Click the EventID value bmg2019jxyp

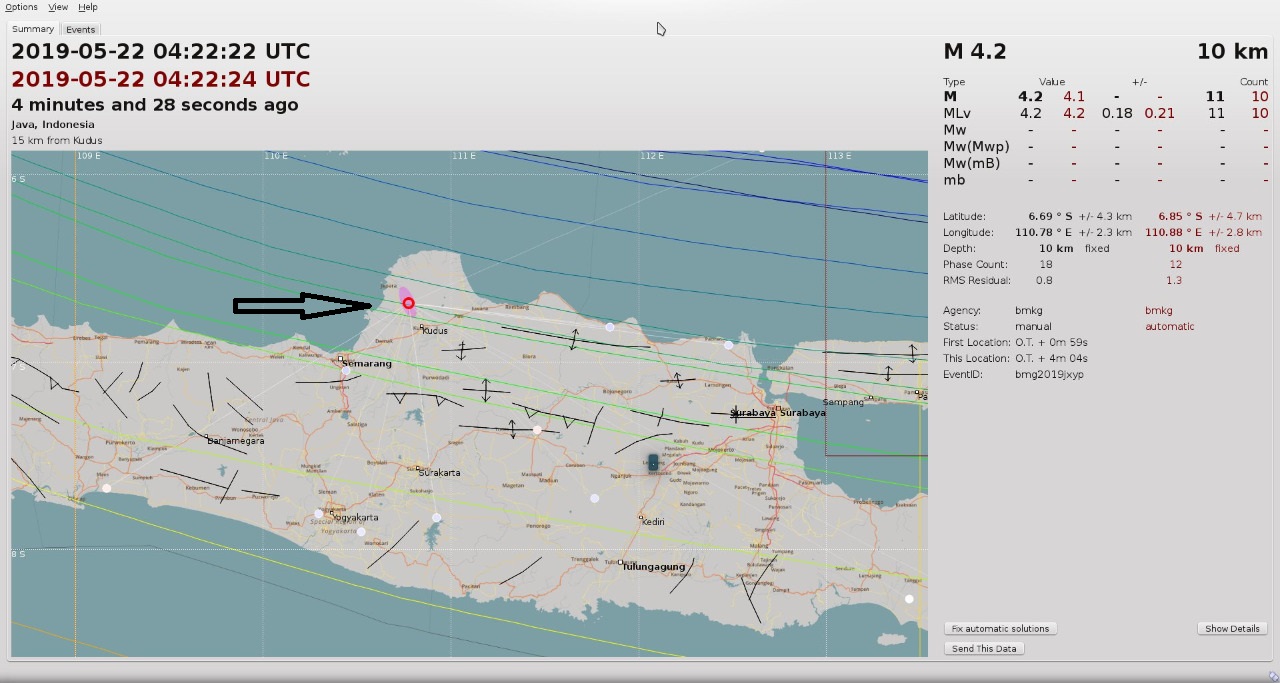coord(1049,374)
